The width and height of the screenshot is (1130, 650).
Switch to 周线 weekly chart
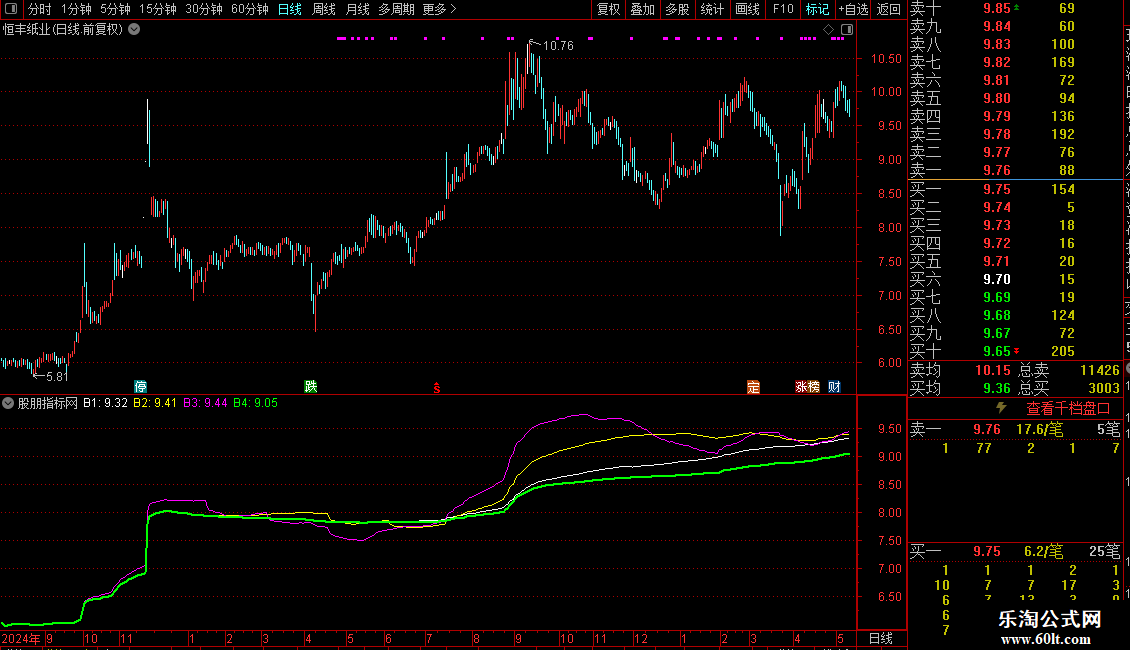pyautogui.click(x=324, y=9)
